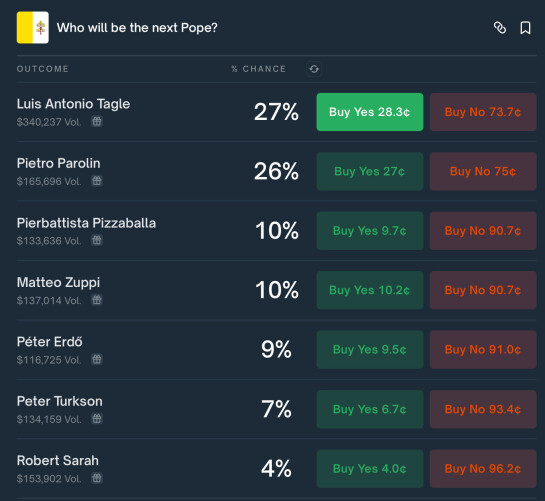This screenshot has width=545, height=501.
Task: Click the gift icon under Pierbattista Pizzaballa
Action: point(97,240)
